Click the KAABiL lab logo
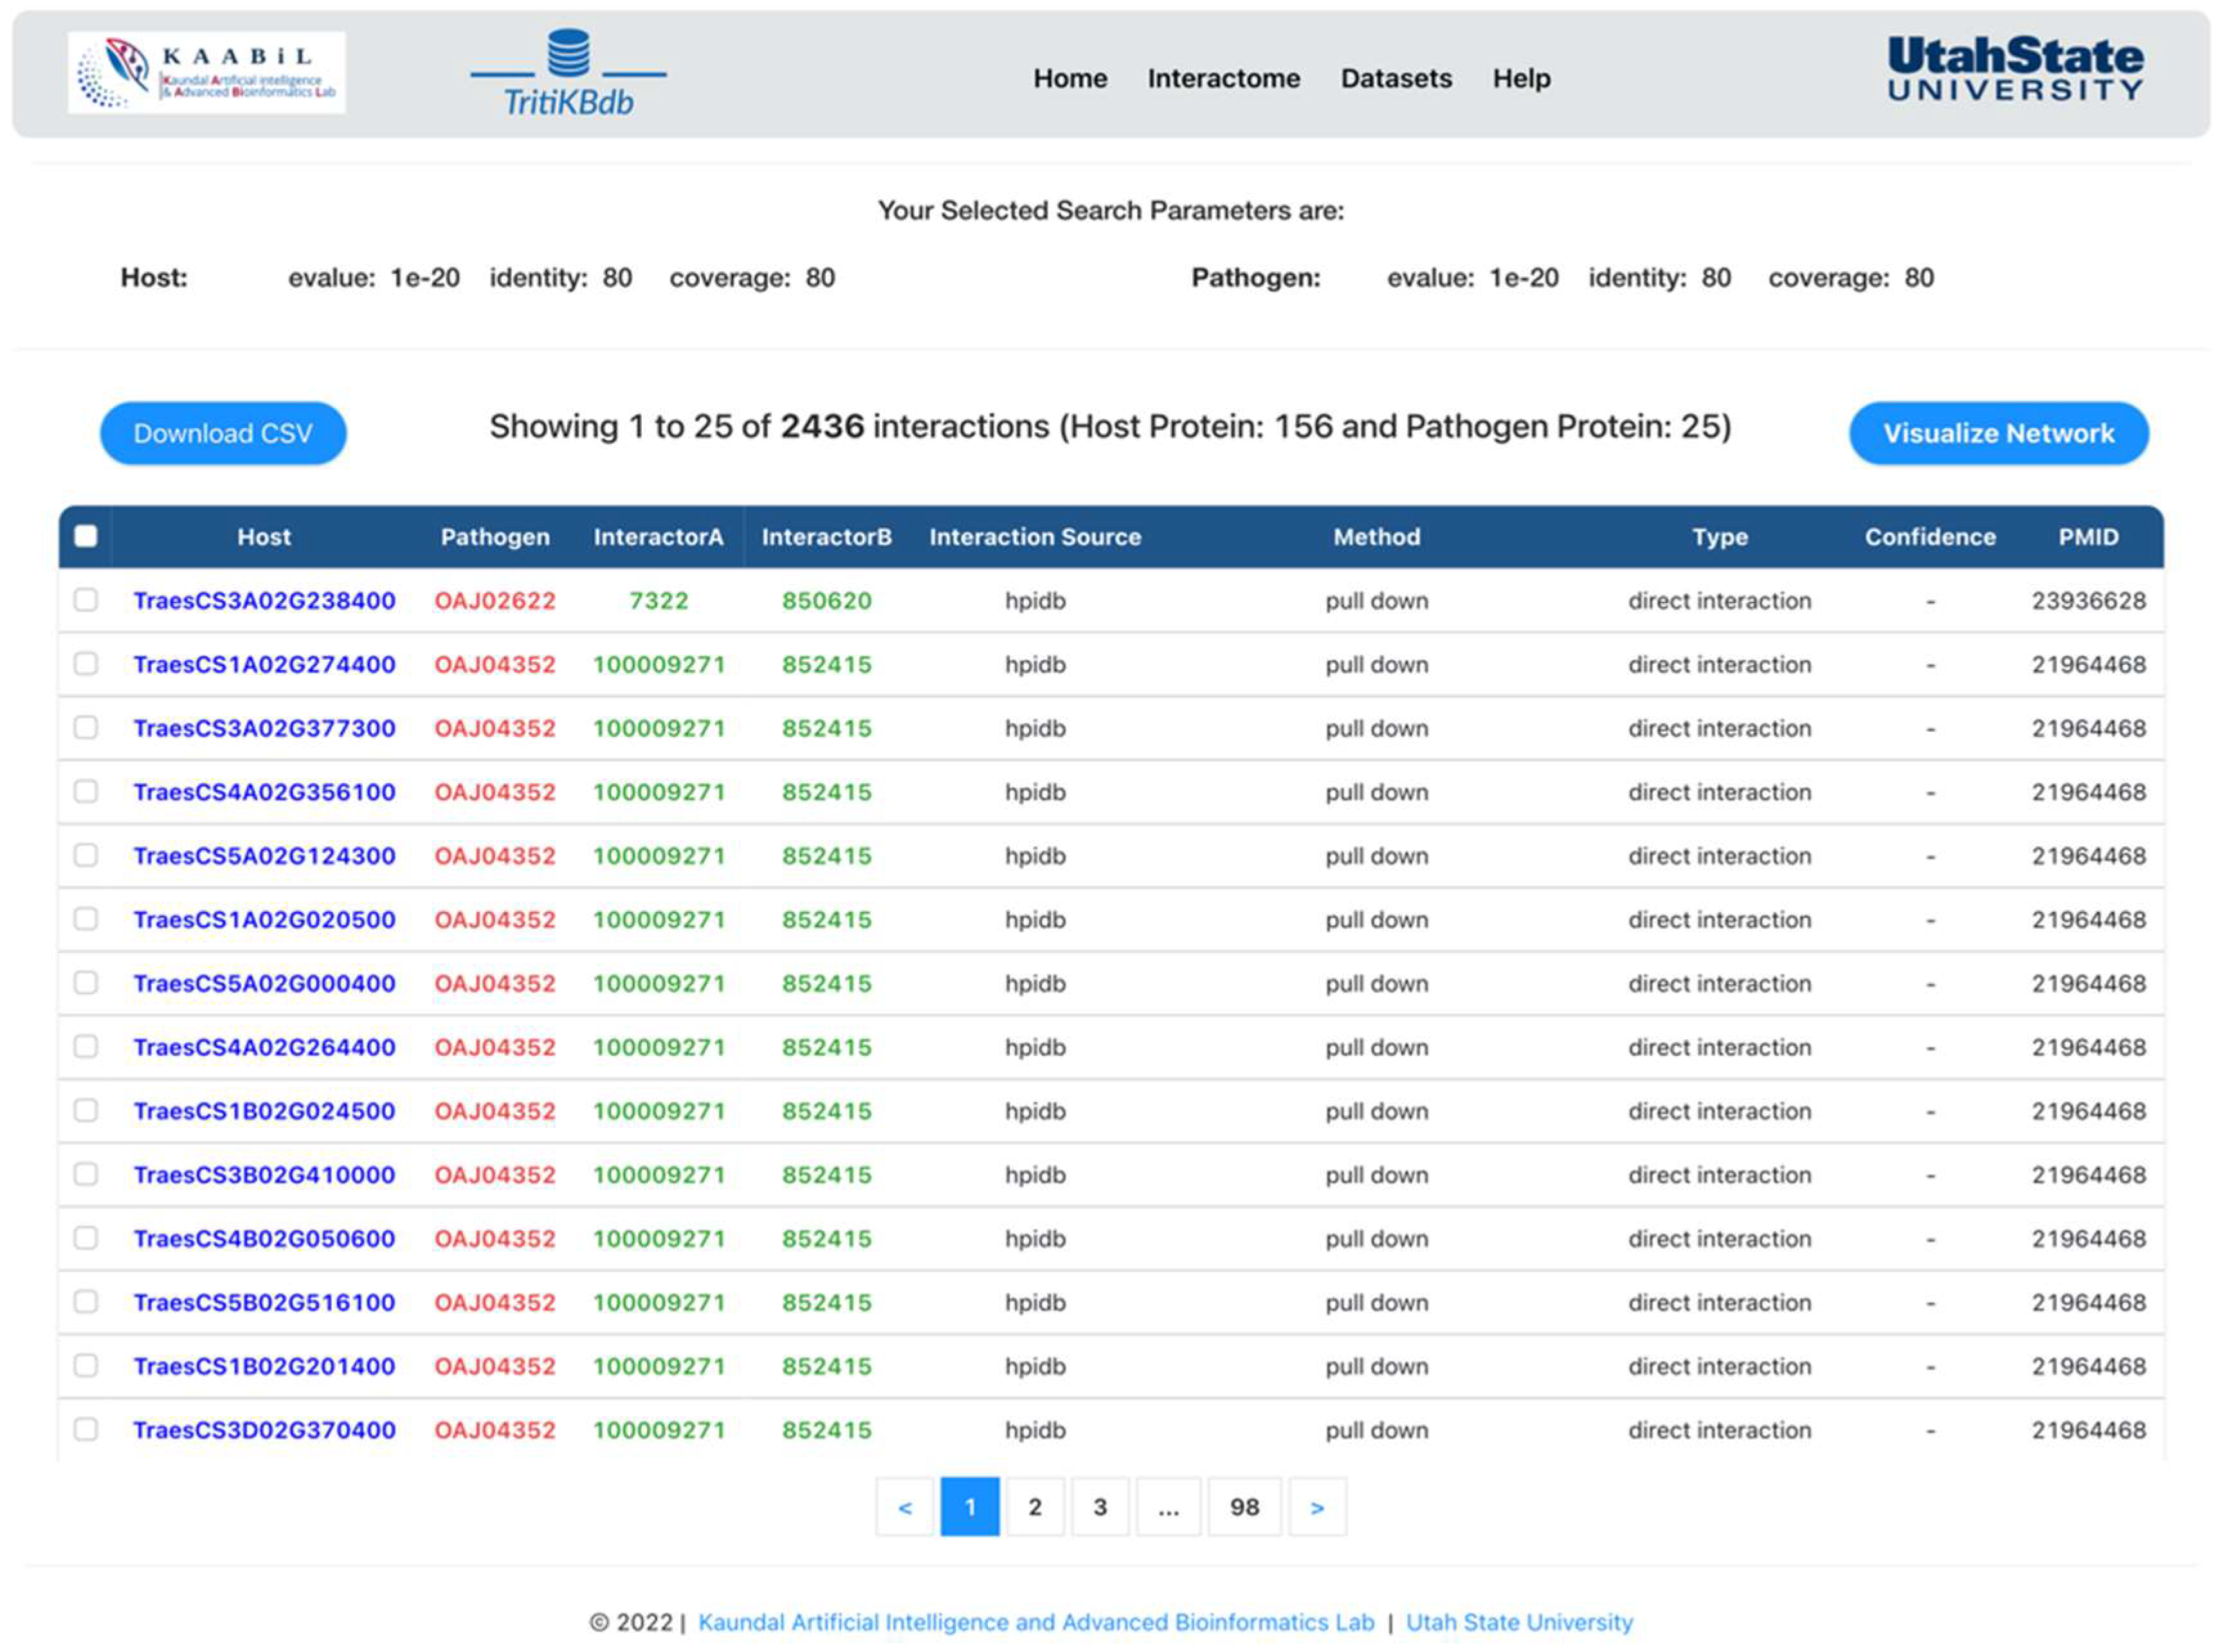This screenshot has height=1652, width=2220. click(x=206, y=72)
